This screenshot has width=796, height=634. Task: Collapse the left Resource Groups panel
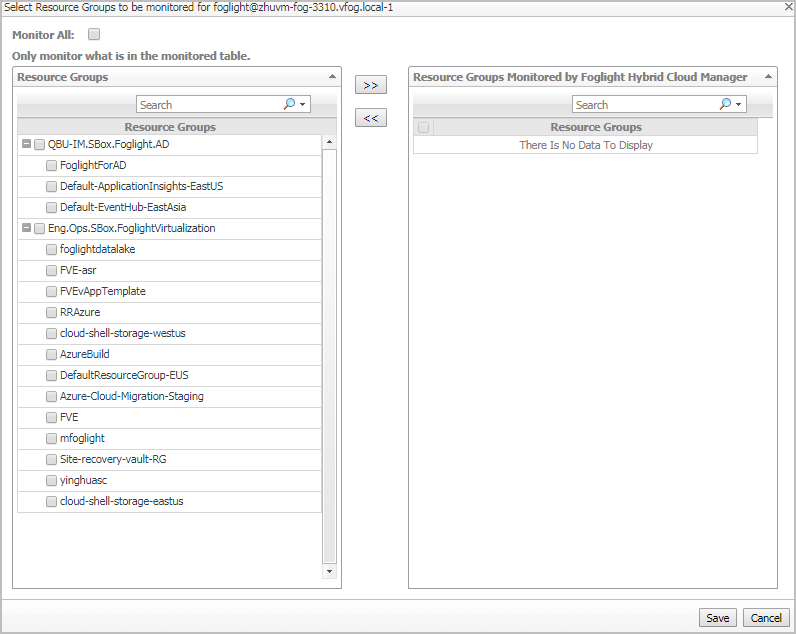tap(332, 77)
